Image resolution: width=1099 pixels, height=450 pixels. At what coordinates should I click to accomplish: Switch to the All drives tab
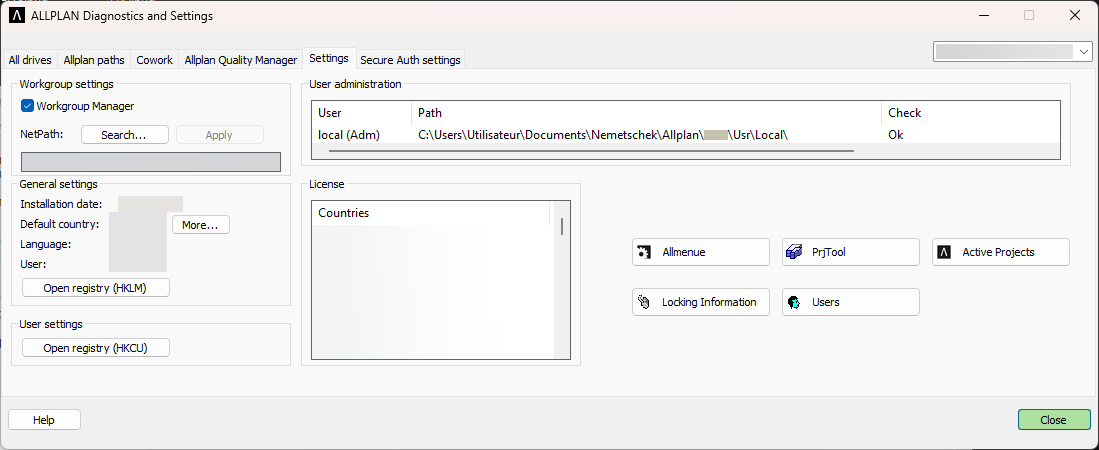point(30,60)
